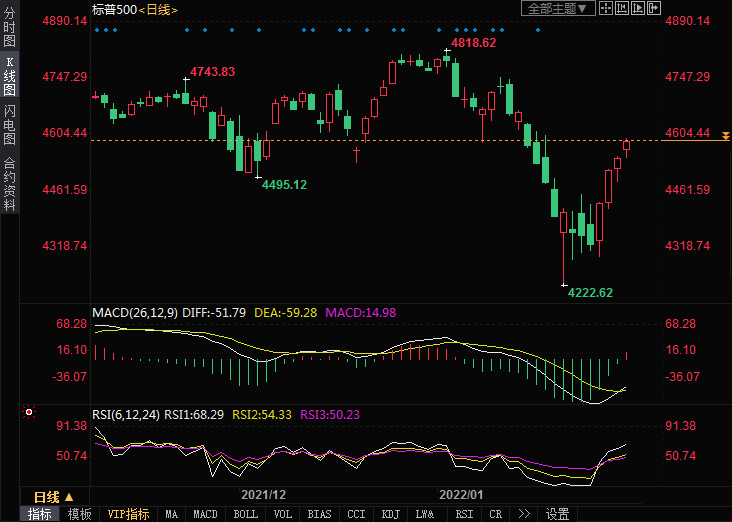
Task: Expand the 日线 period selector at bottom left
Action: click(x=53, y=496)
